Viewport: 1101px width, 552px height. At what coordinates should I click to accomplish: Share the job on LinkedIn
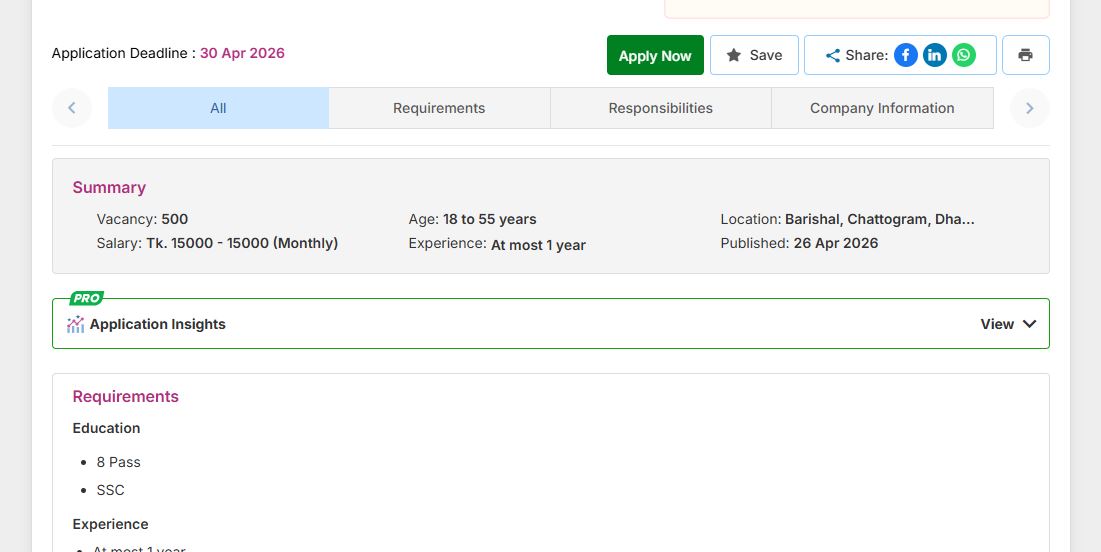tap(934, 55)
